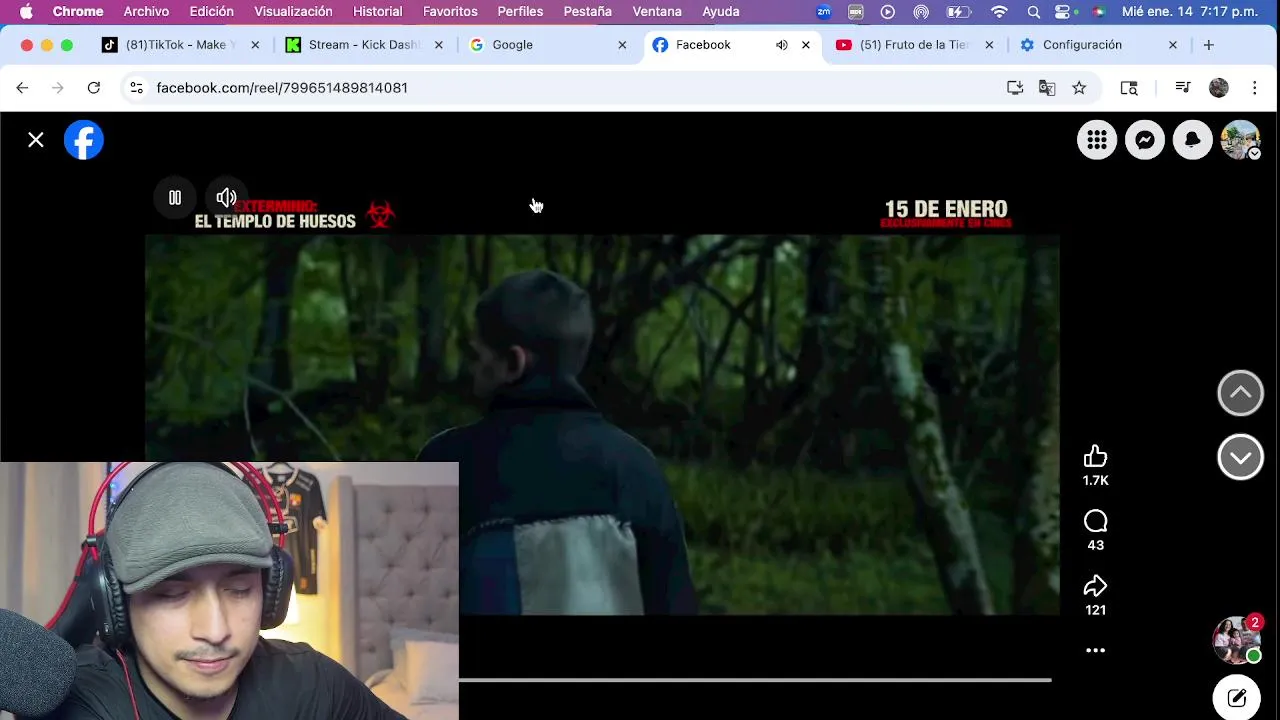The image size is (1280, 720).
Task: Like the reel with thumbs up
Action: (1096, 457)
